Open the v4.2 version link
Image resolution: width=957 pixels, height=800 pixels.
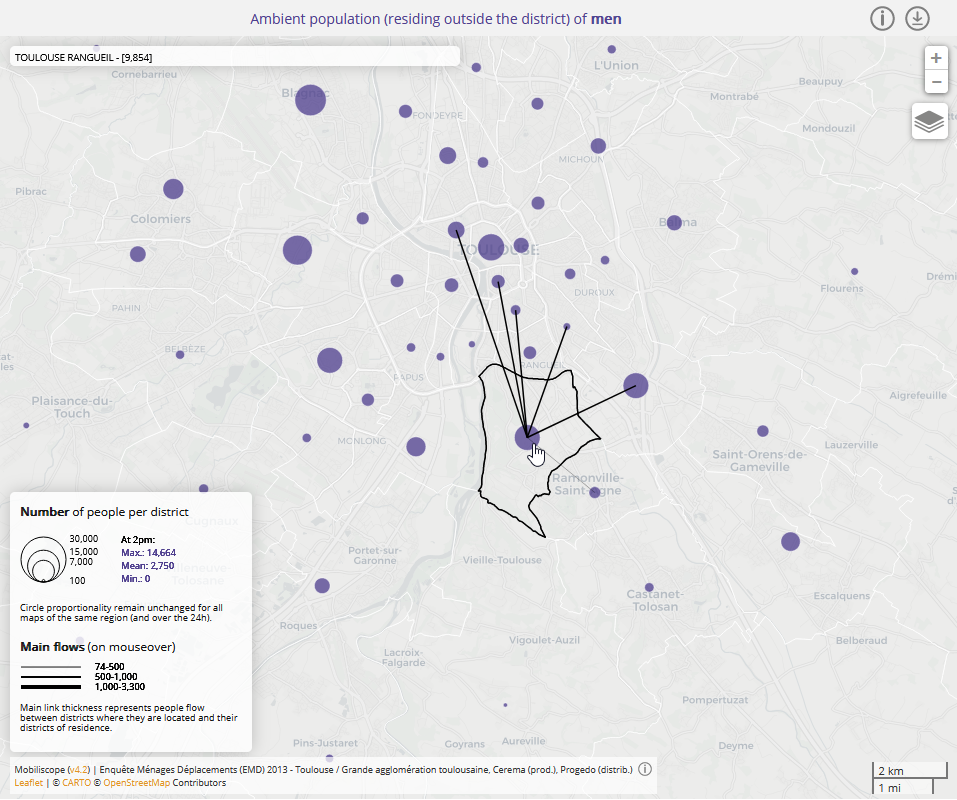pos(78,769)
